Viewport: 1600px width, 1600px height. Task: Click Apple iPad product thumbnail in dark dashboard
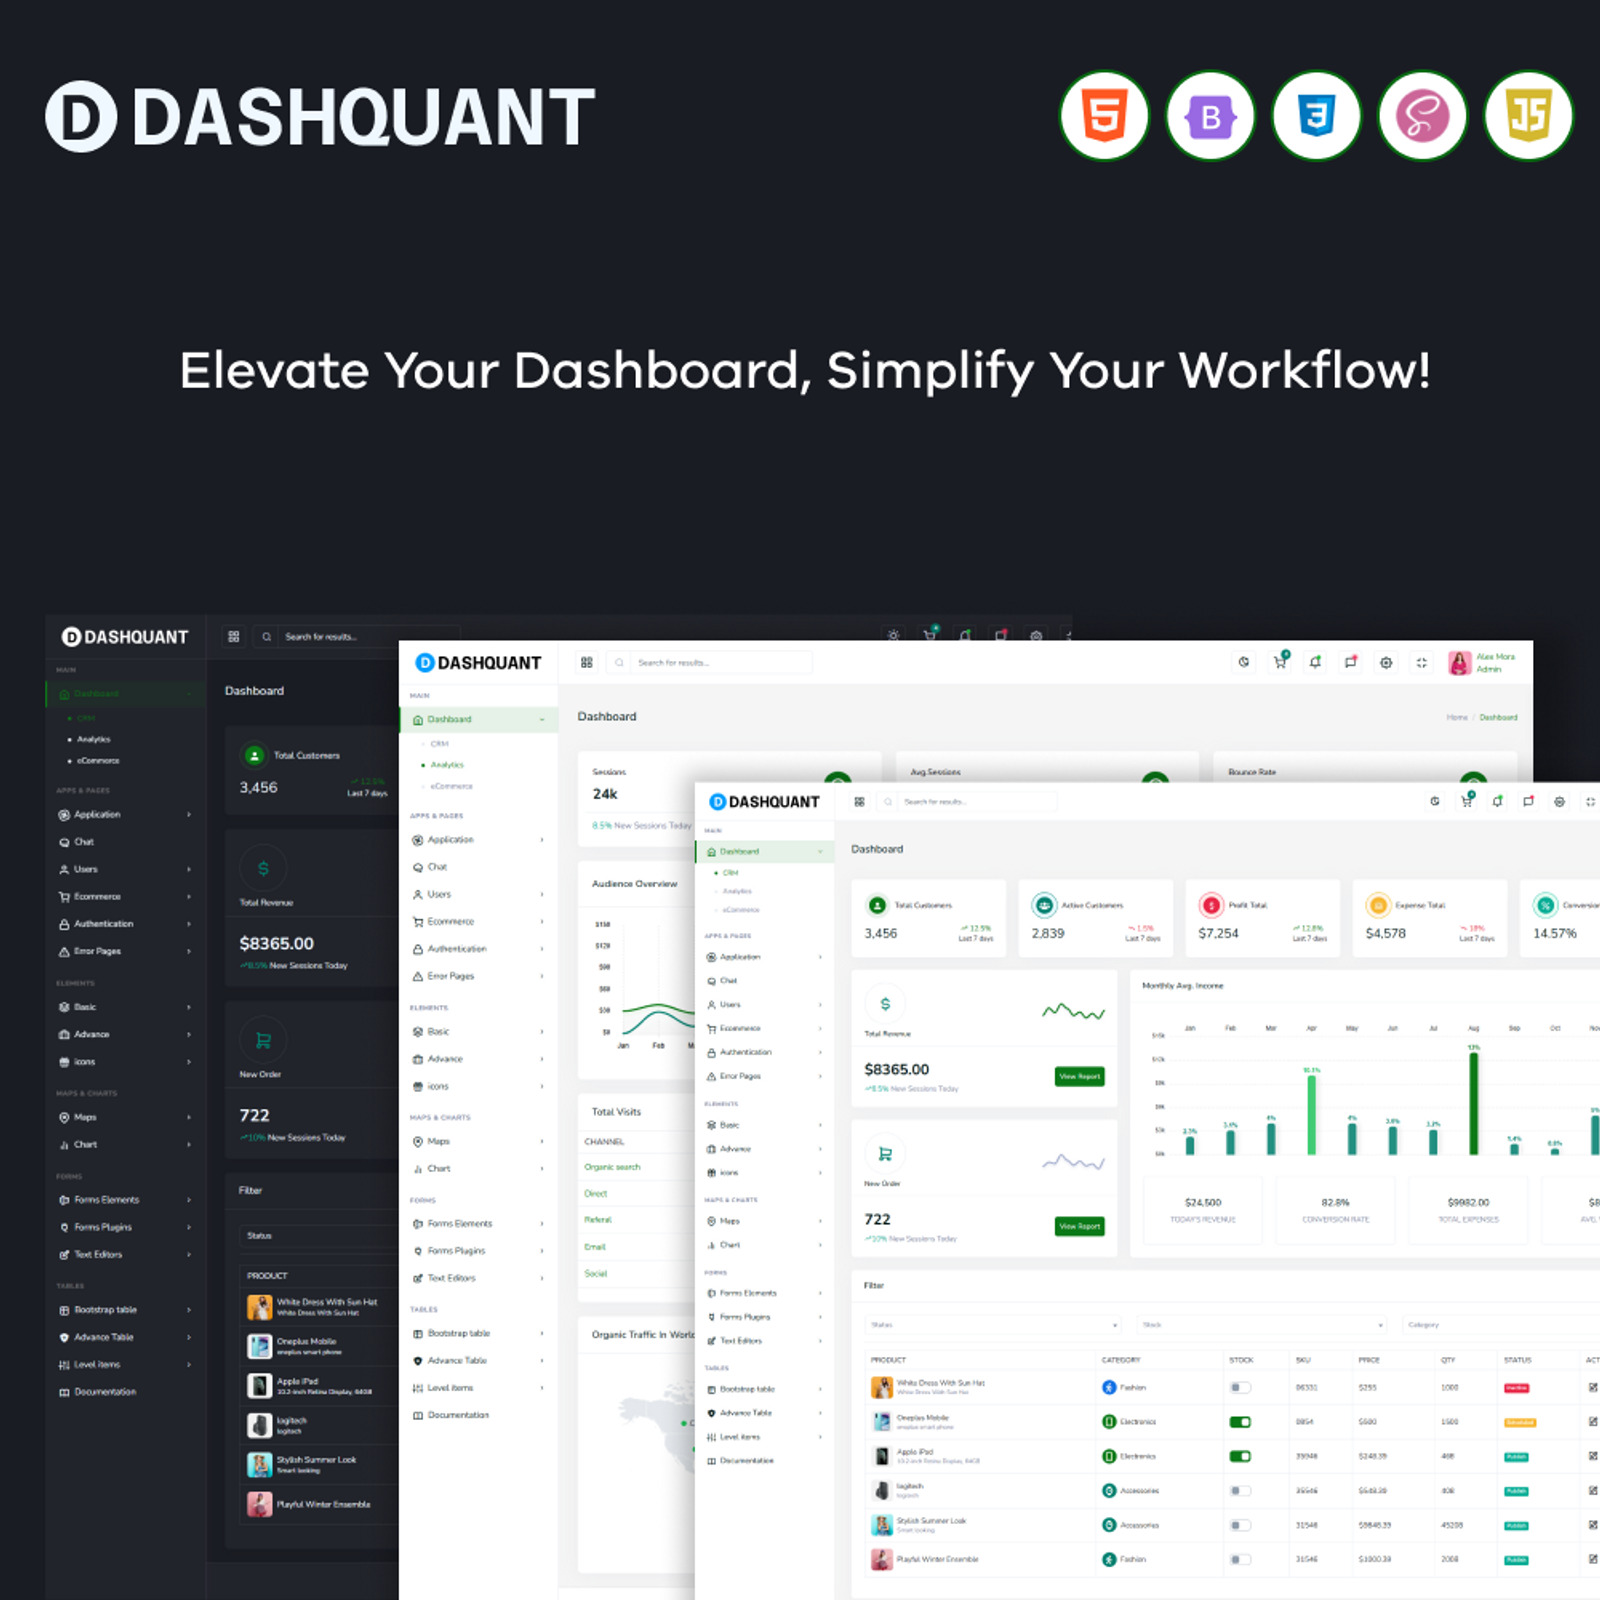(x=260, y=1385)
